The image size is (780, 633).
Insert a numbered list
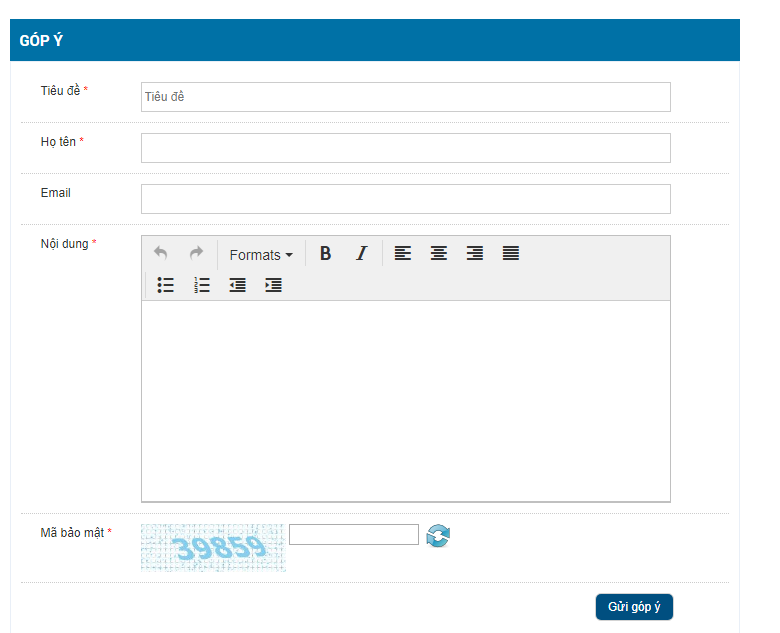[x=202, y=285]
